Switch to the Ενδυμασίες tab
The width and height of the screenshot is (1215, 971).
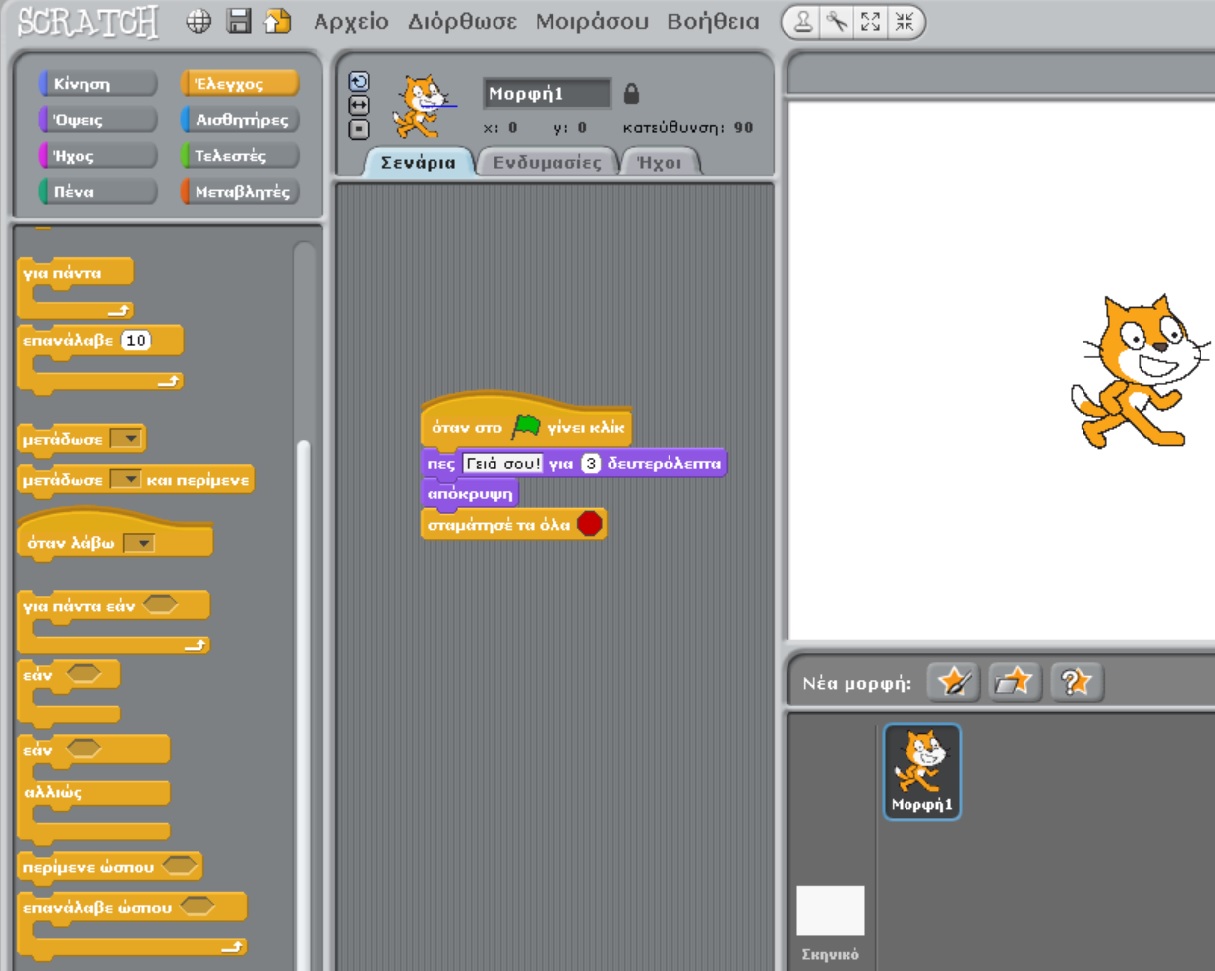548,162
